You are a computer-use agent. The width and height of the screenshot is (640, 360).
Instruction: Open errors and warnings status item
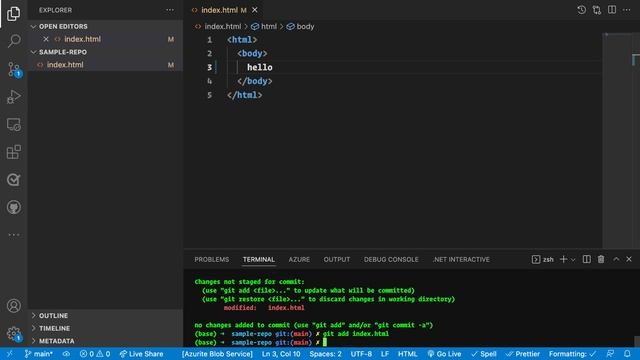tap(95, 354)
